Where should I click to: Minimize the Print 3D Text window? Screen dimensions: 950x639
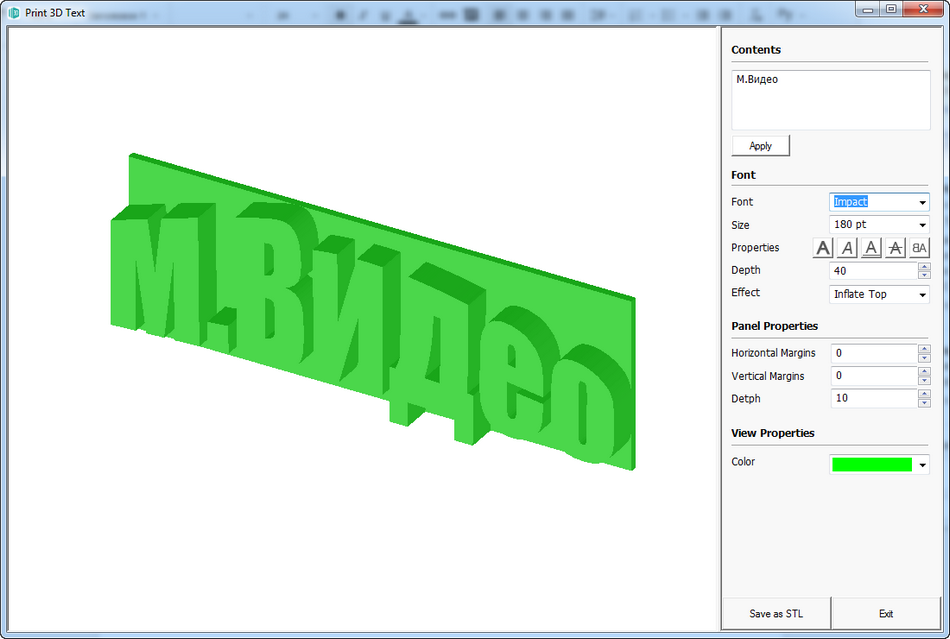868,9
